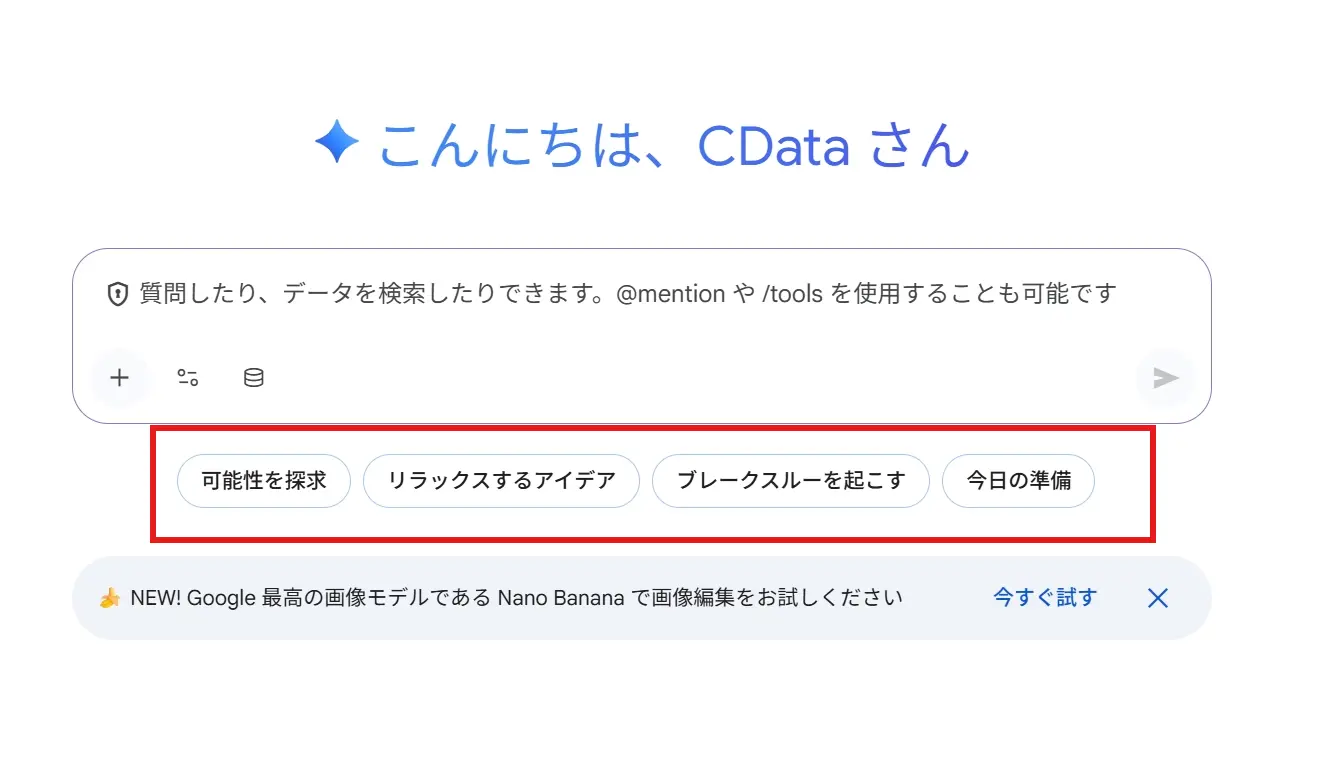Select the 今日の準備 suggestion chip

click(1018, 481)
